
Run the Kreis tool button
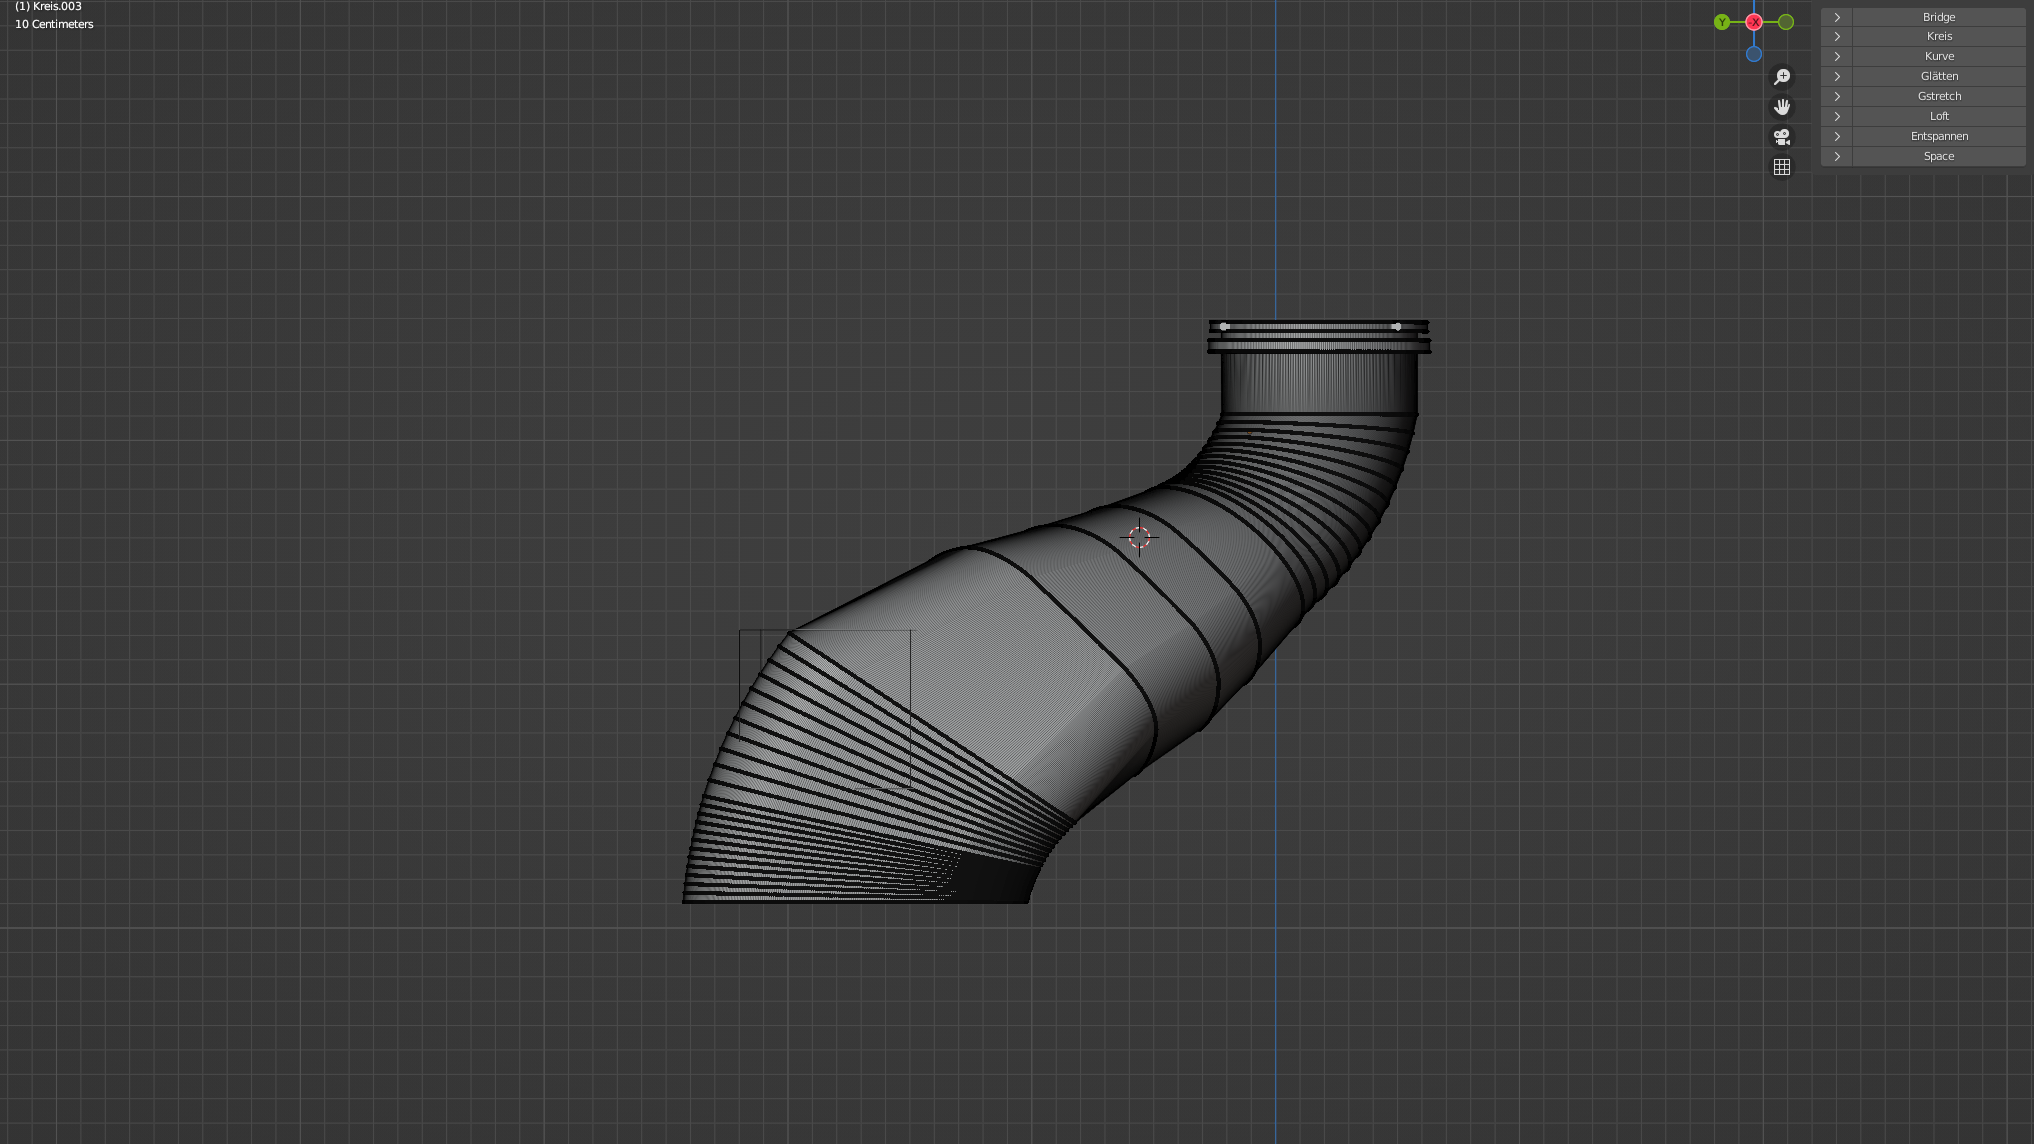(x=1939, y=36)
